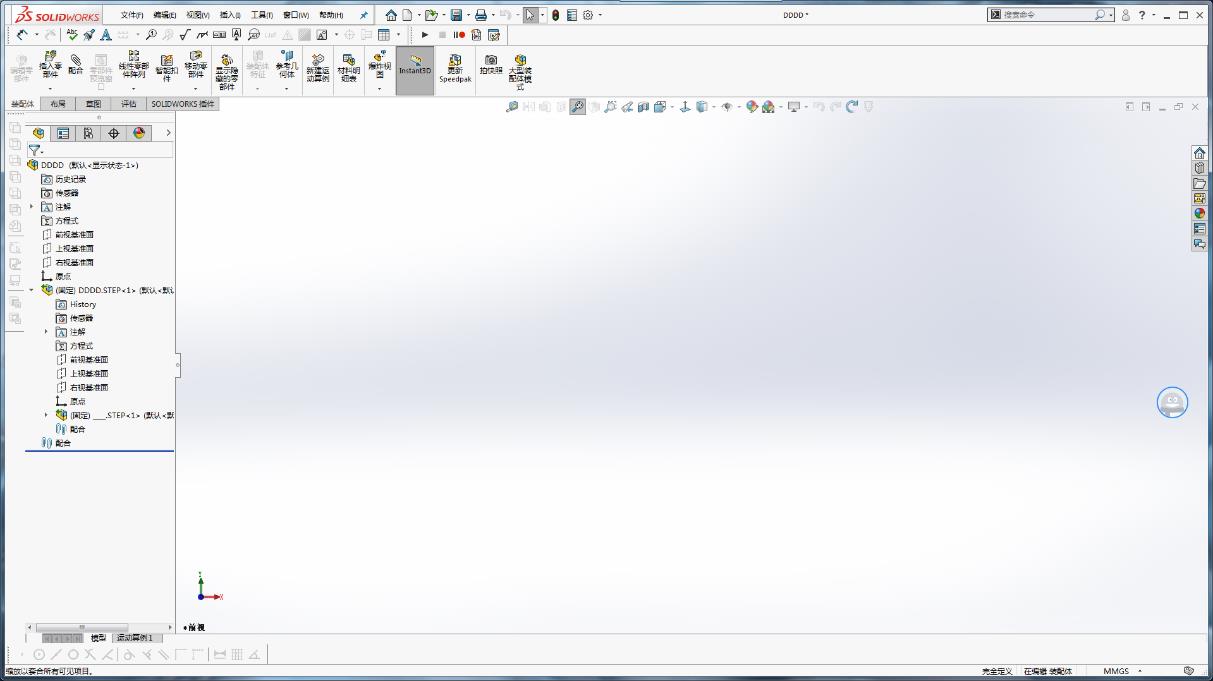Select the History item under DDDD.STEP

point(76,304)
